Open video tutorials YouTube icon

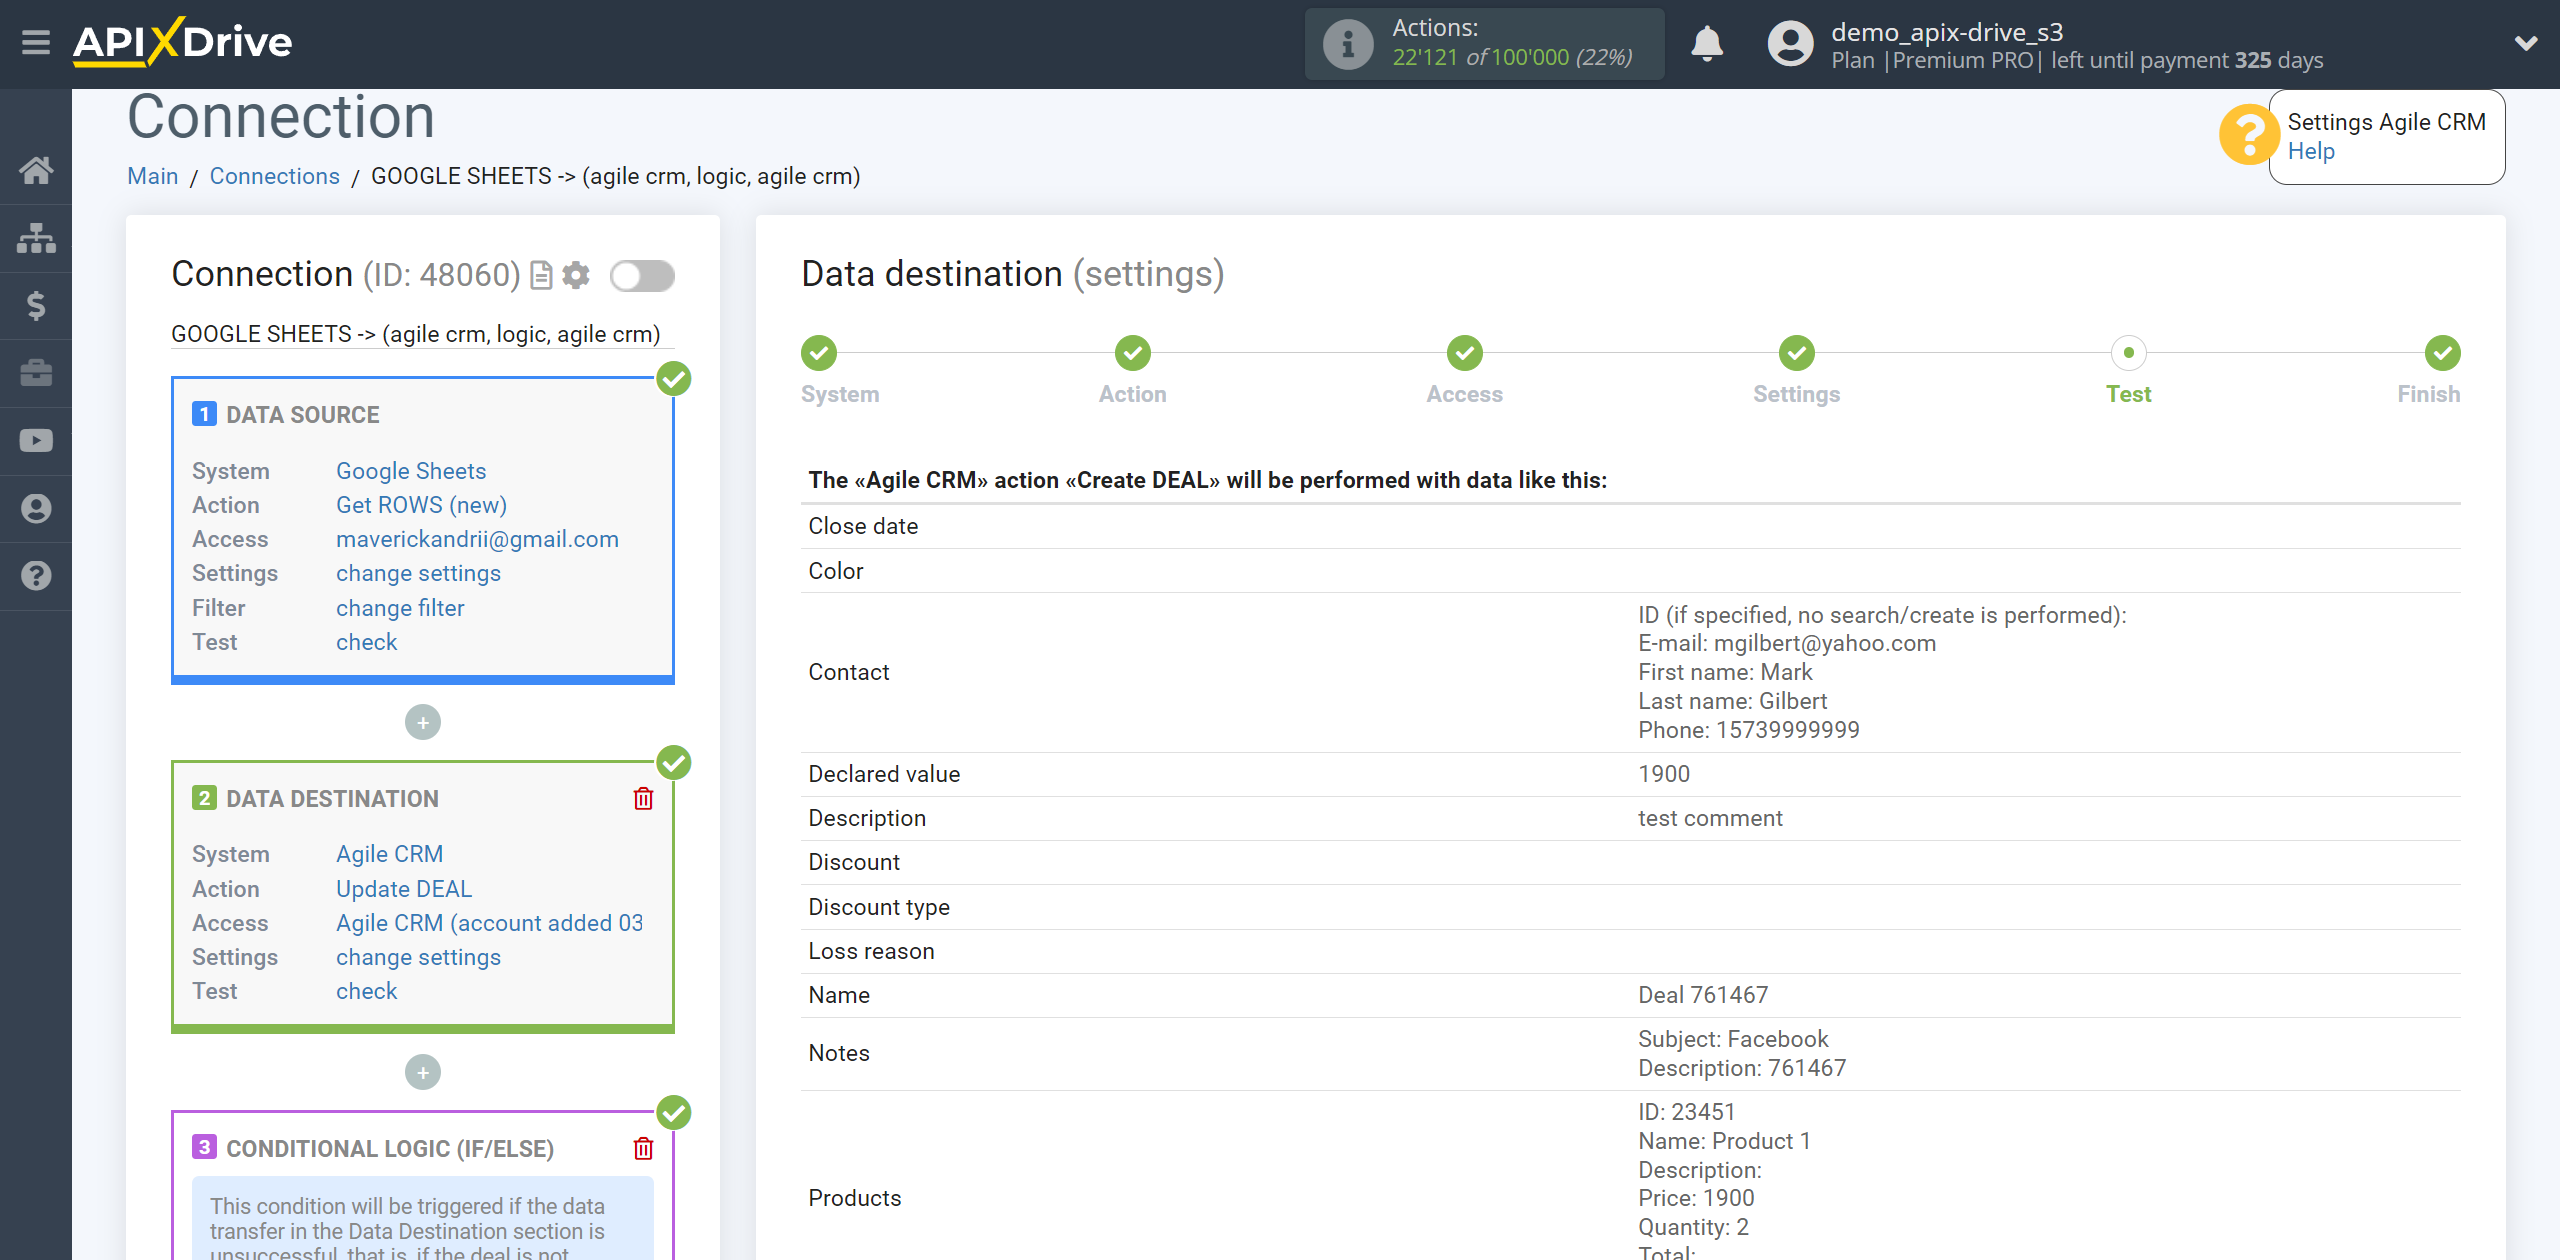(36, 441)
